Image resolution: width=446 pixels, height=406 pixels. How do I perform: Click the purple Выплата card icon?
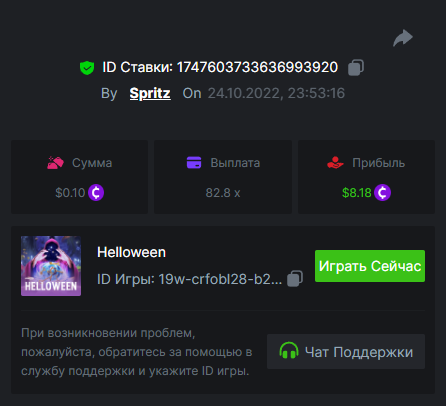pos(194,163)
